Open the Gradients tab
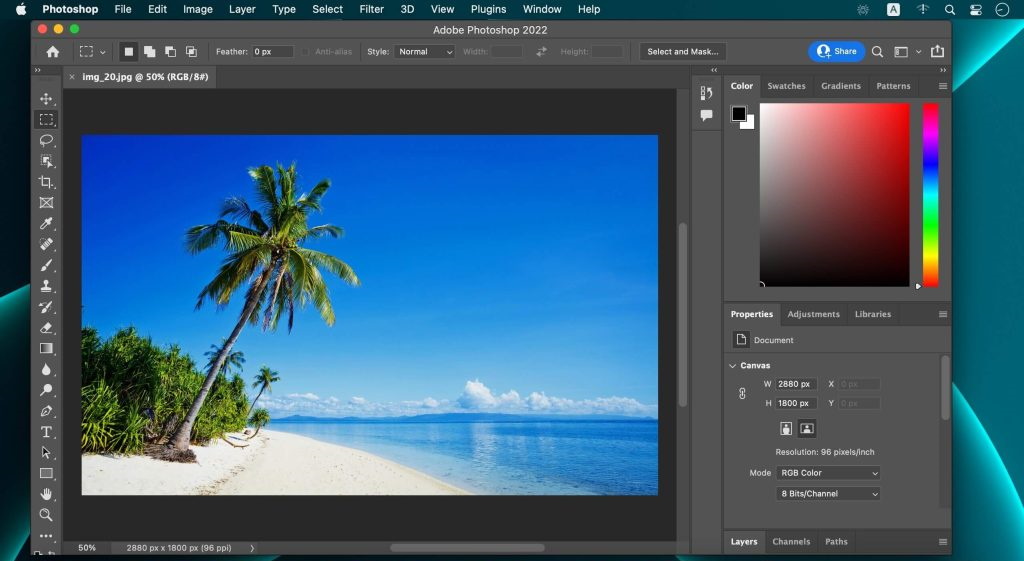Screen dimensions: 1024x561 click(840, 86)
